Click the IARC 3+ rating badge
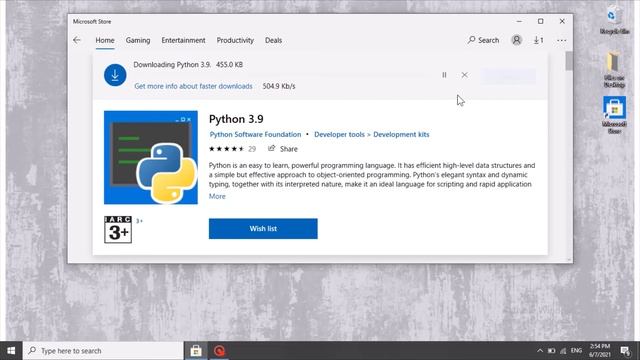 (118, 229)
